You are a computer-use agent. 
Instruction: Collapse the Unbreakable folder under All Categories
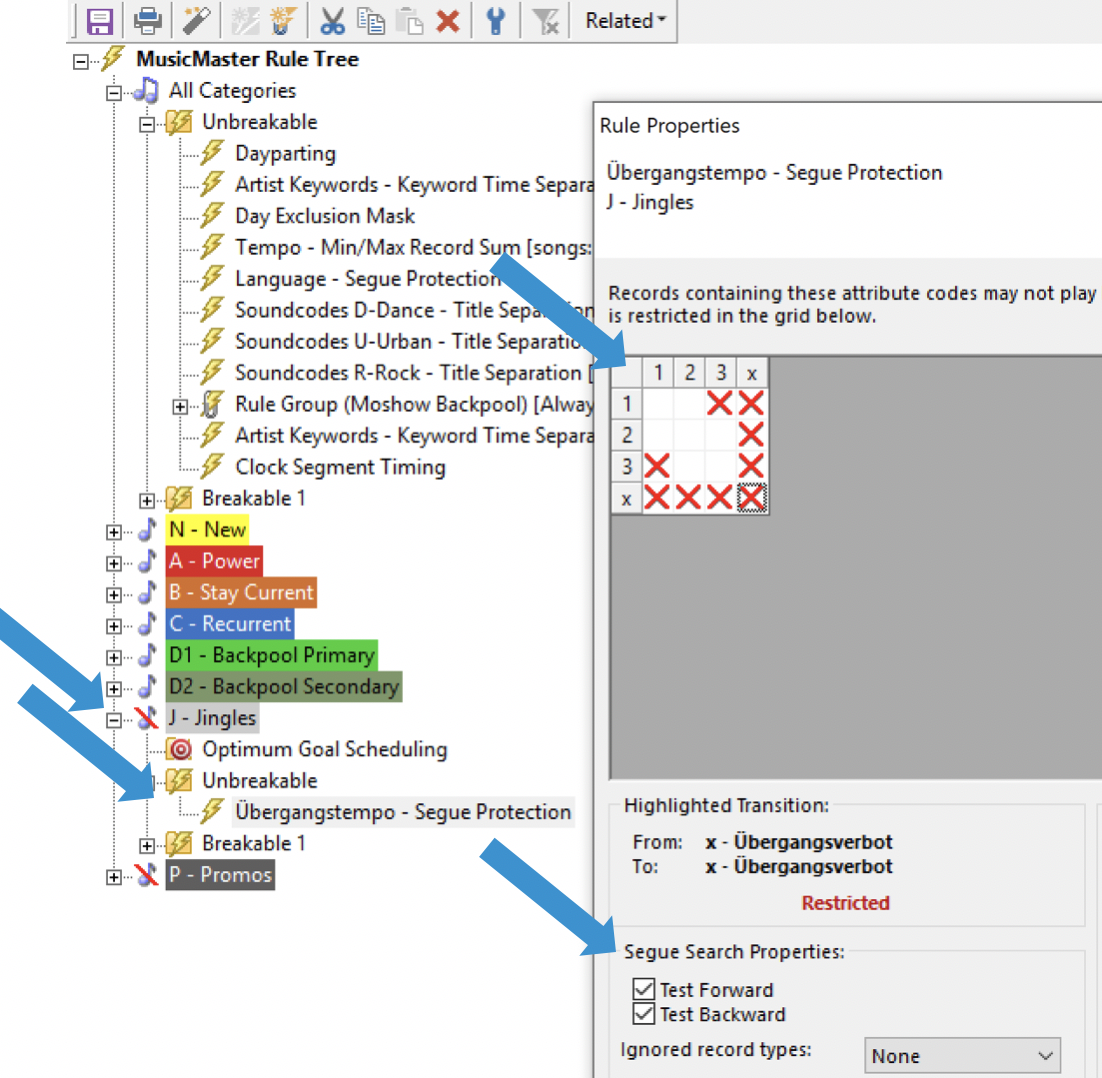pyautogui.click(x=147, y=124)
